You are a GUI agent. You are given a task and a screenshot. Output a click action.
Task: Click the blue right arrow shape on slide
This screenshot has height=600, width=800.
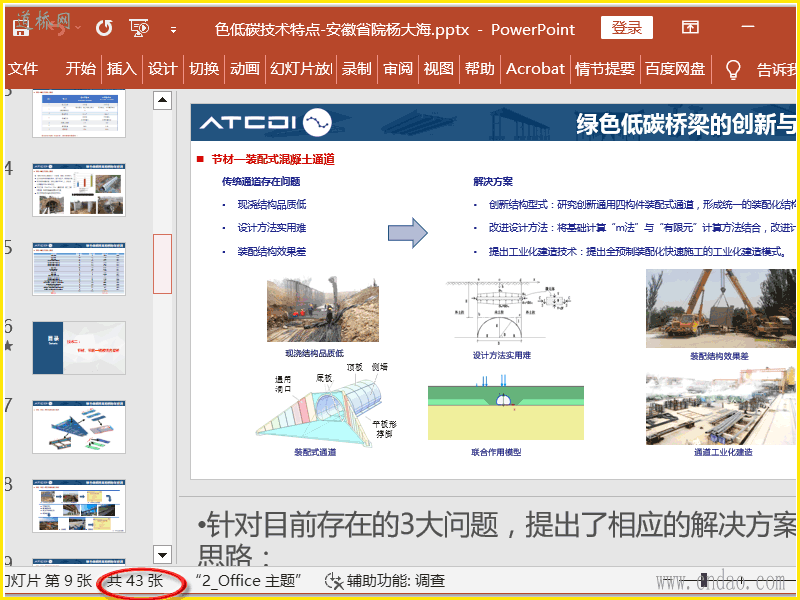point(408,233)
